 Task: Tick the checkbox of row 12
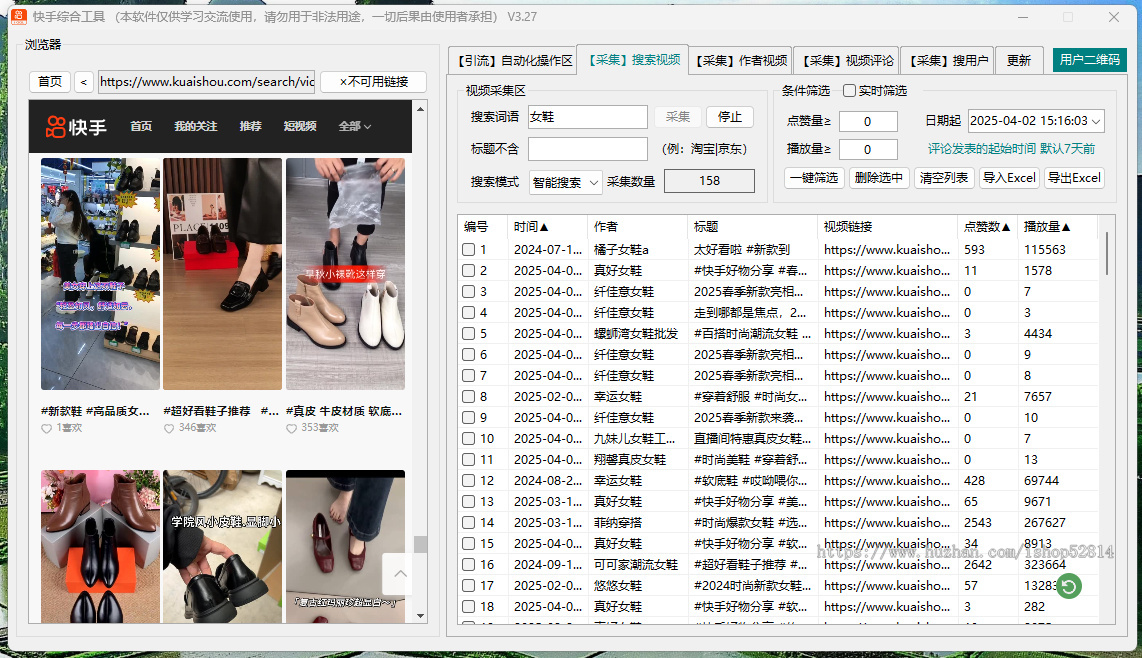tap(468, 481)
